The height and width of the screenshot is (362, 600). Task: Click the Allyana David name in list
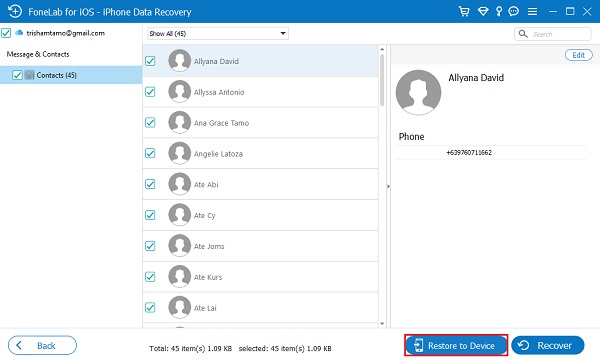coord(216,62)
